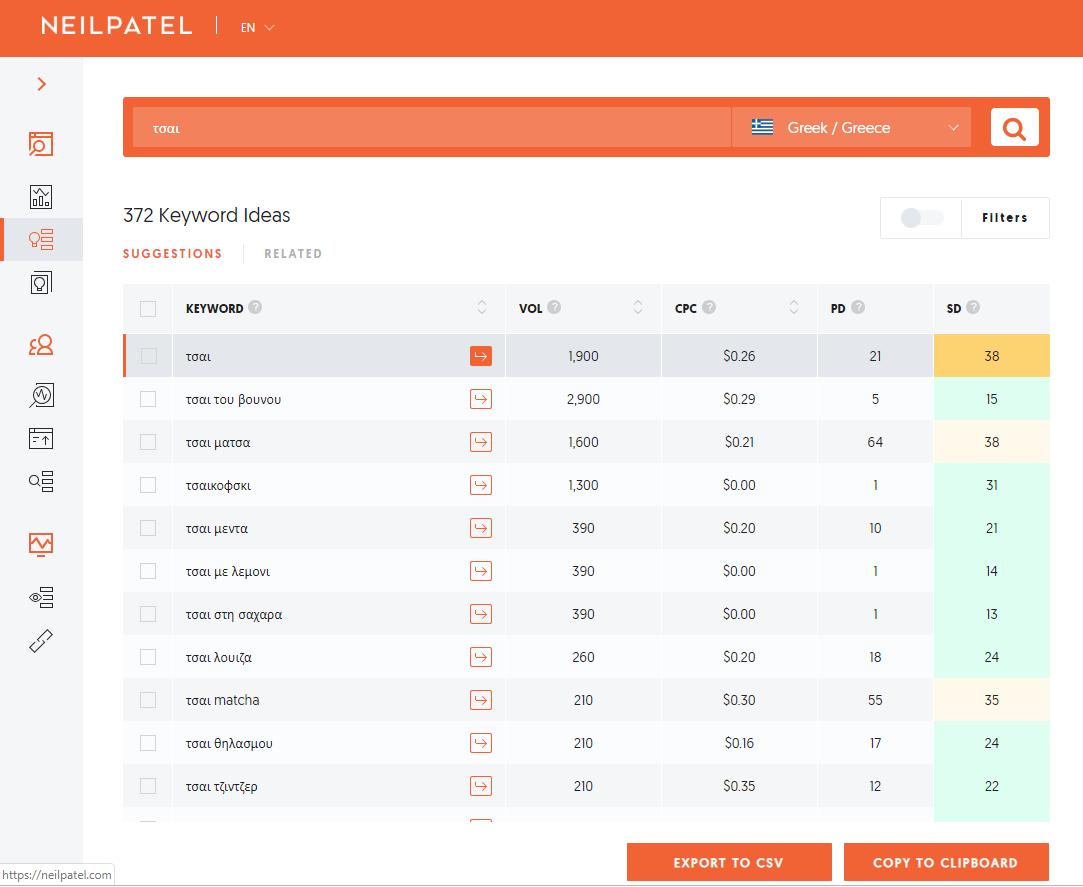Image resolution: width=1083 pixels, height=887 pixels.
Task: Check the select-all checkbox in table header
Action: click(x=148, y=309)
